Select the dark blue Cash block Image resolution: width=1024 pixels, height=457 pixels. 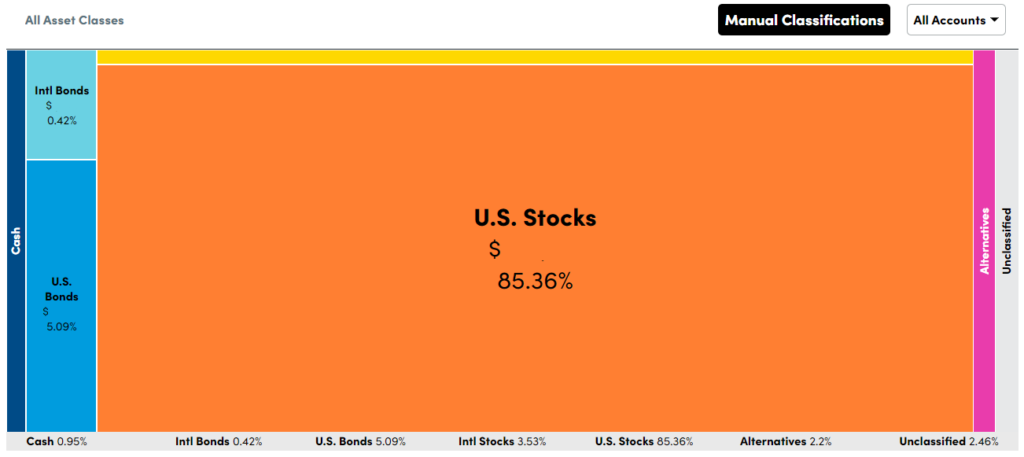pos(16,241)
